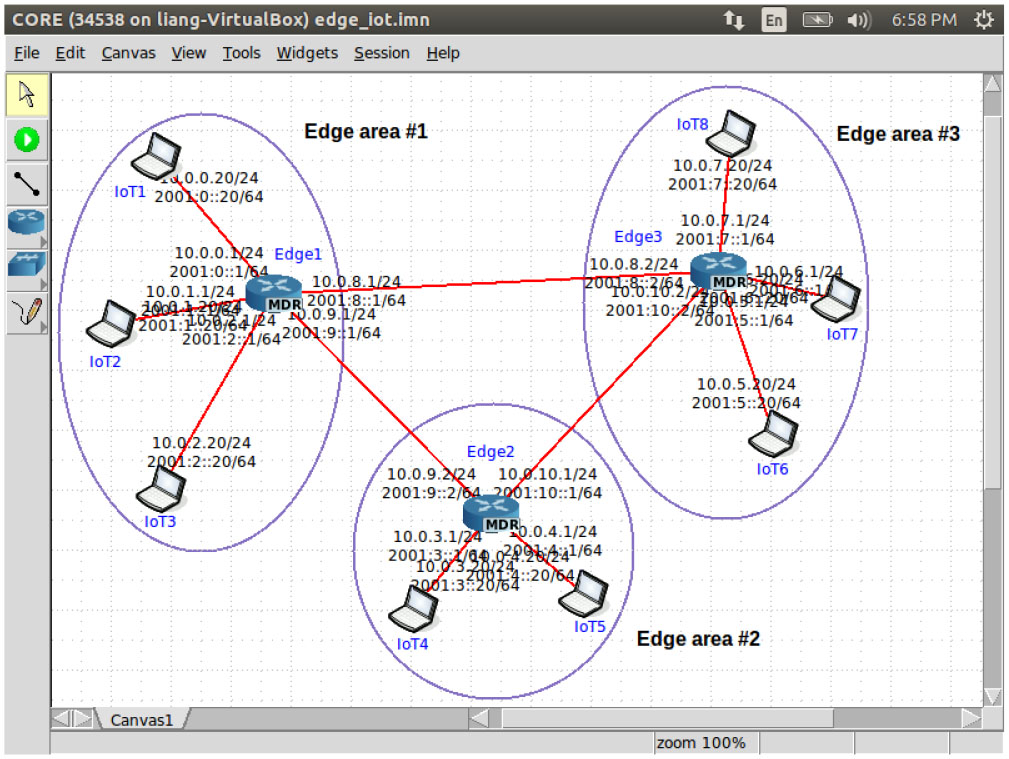This screenshot has height=759, width=1009.
Task: Open the En keyboard language indicator
Action: (773, 20)
